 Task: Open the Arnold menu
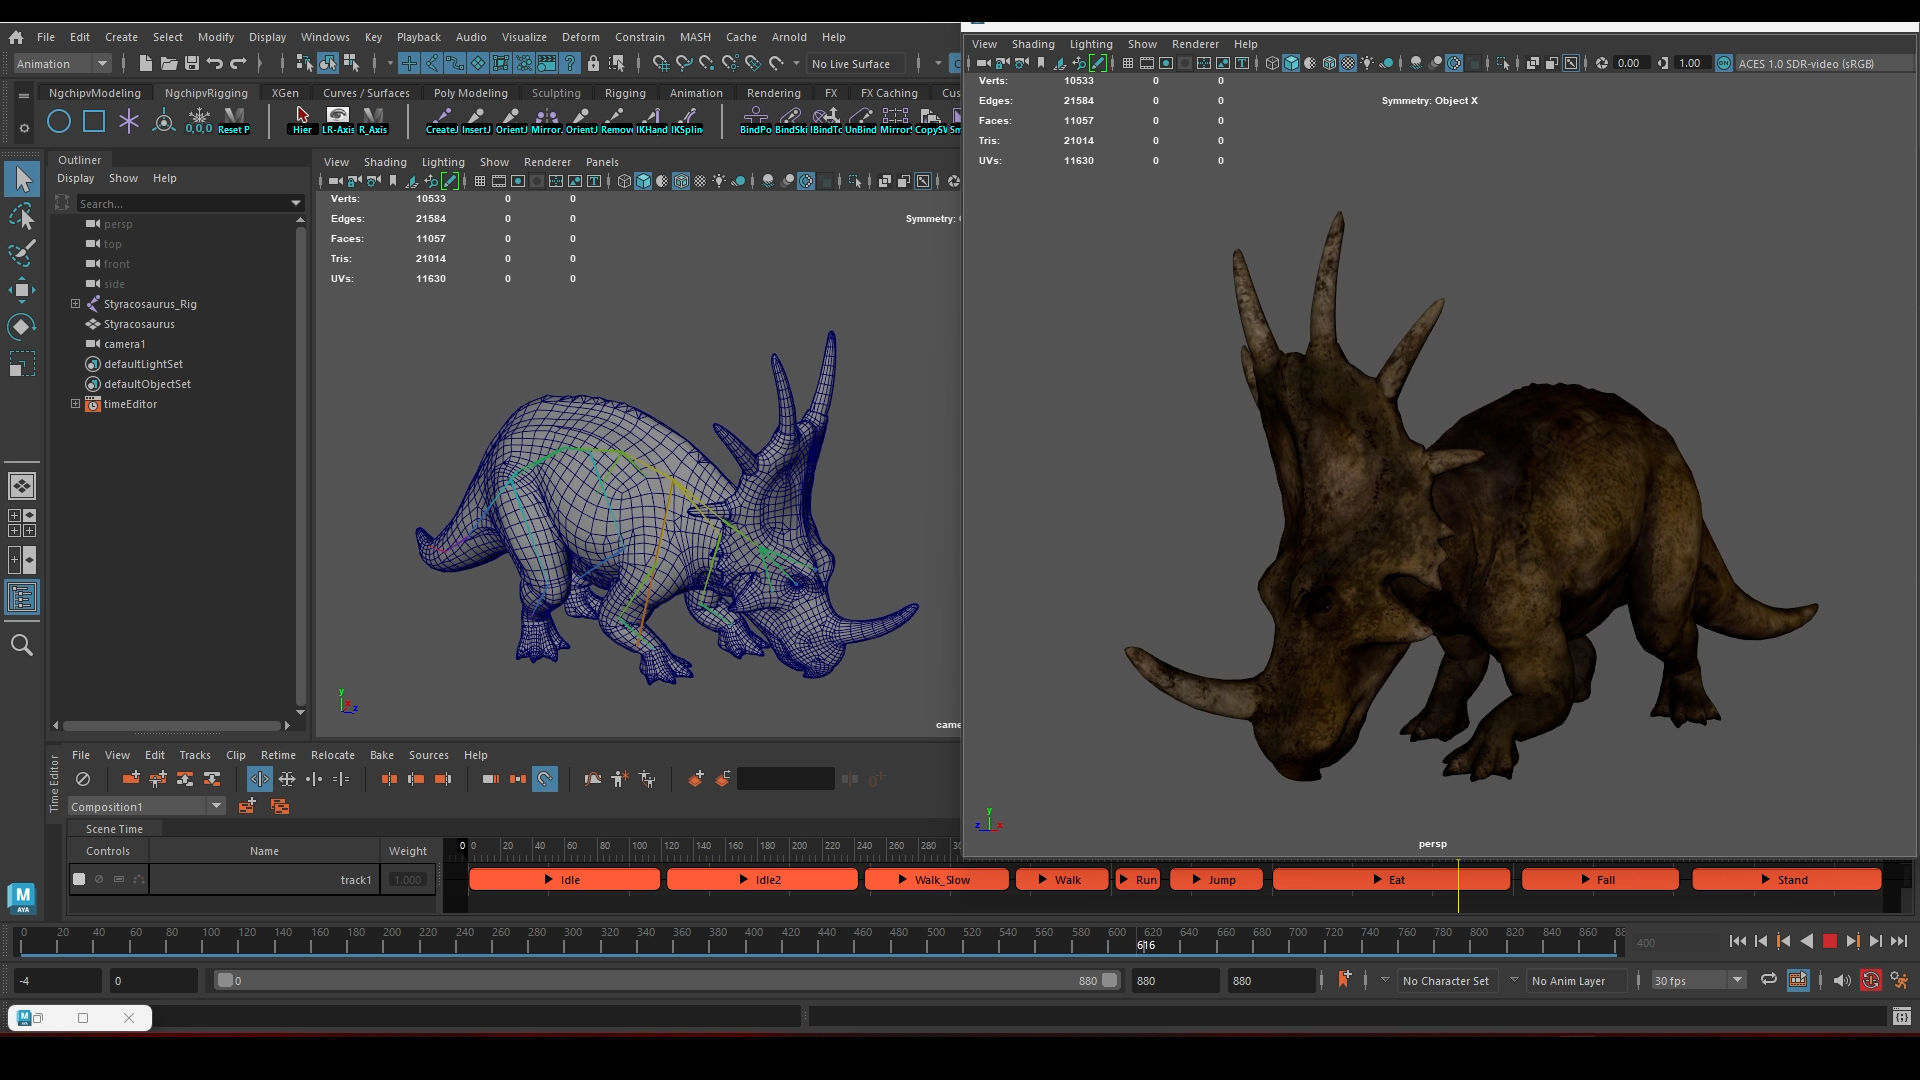click(789, 37)
